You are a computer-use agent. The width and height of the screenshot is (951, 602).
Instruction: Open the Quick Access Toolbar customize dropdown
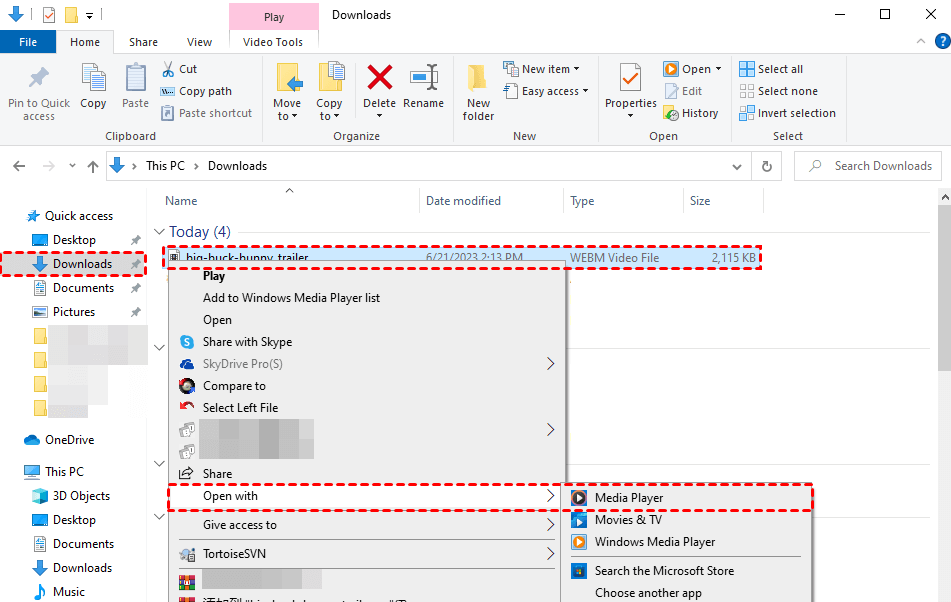coord(89,15)
